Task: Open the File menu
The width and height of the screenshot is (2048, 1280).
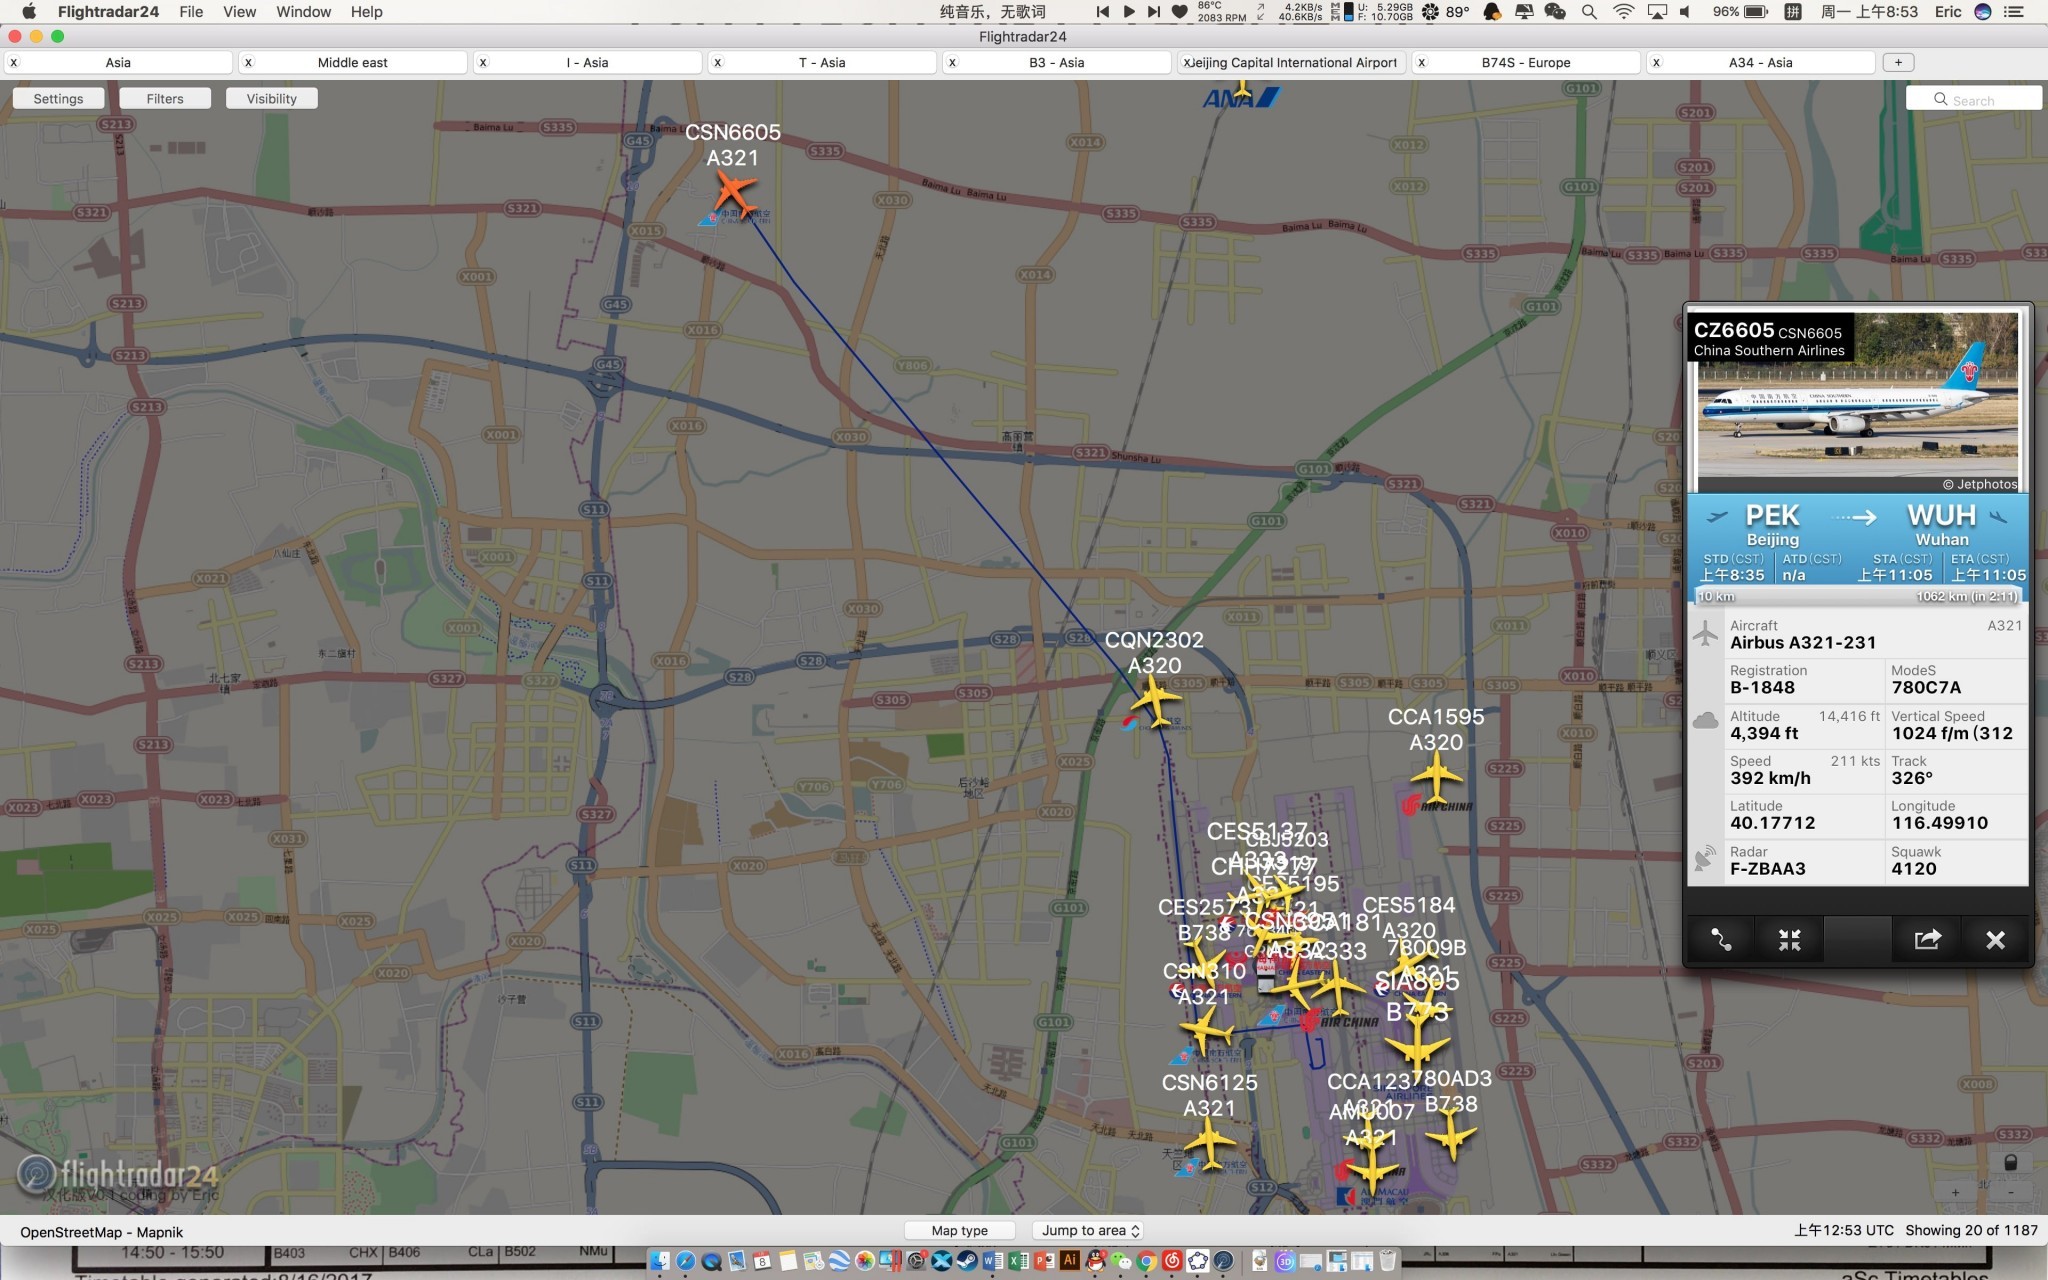Action: point(191,12)
